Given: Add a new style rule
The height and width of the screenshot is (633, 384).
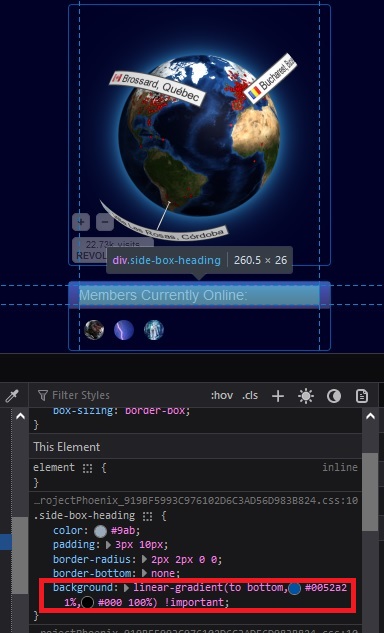Looking at the screenshot, I should coord(278,396).
